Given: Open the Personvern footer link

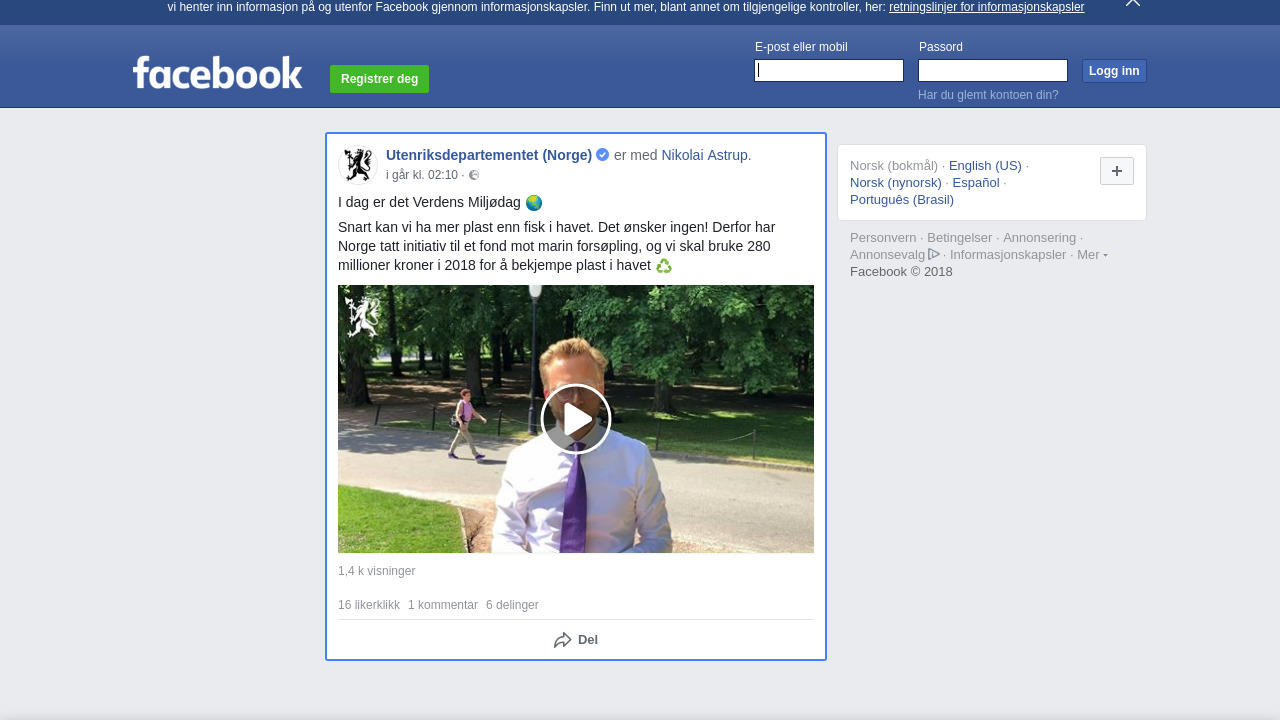Looking at the screenshot, I should [x=883, y=238].
